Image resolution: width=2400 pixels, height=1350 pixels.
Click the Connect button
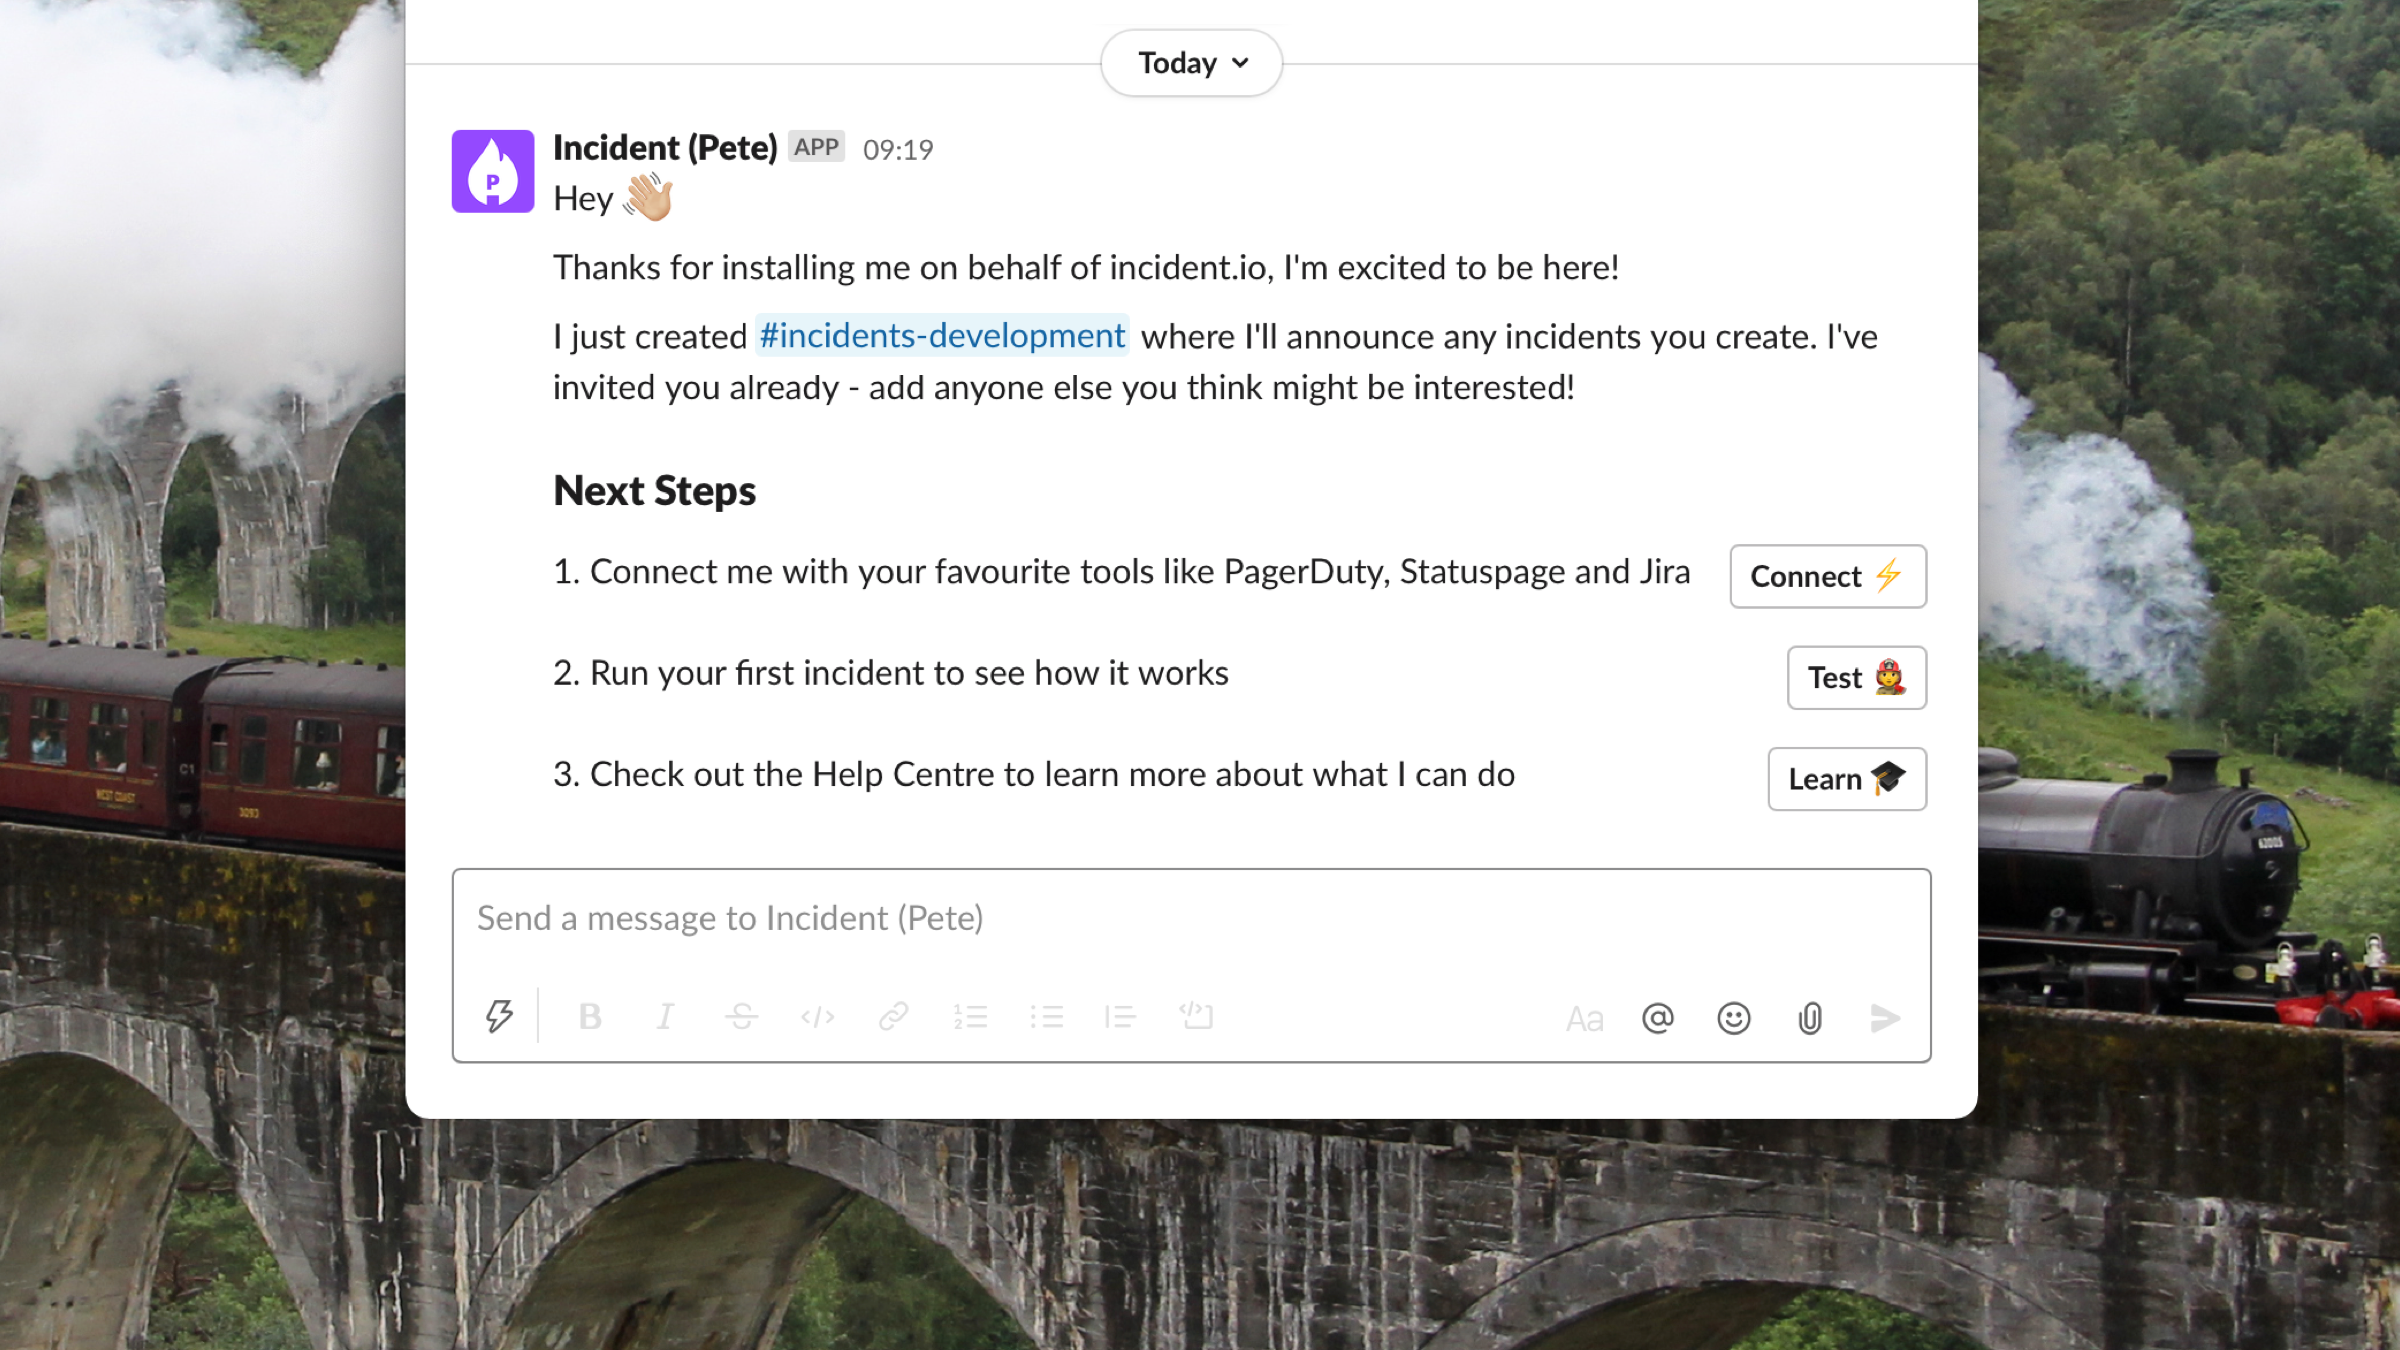coord(1828,576)
